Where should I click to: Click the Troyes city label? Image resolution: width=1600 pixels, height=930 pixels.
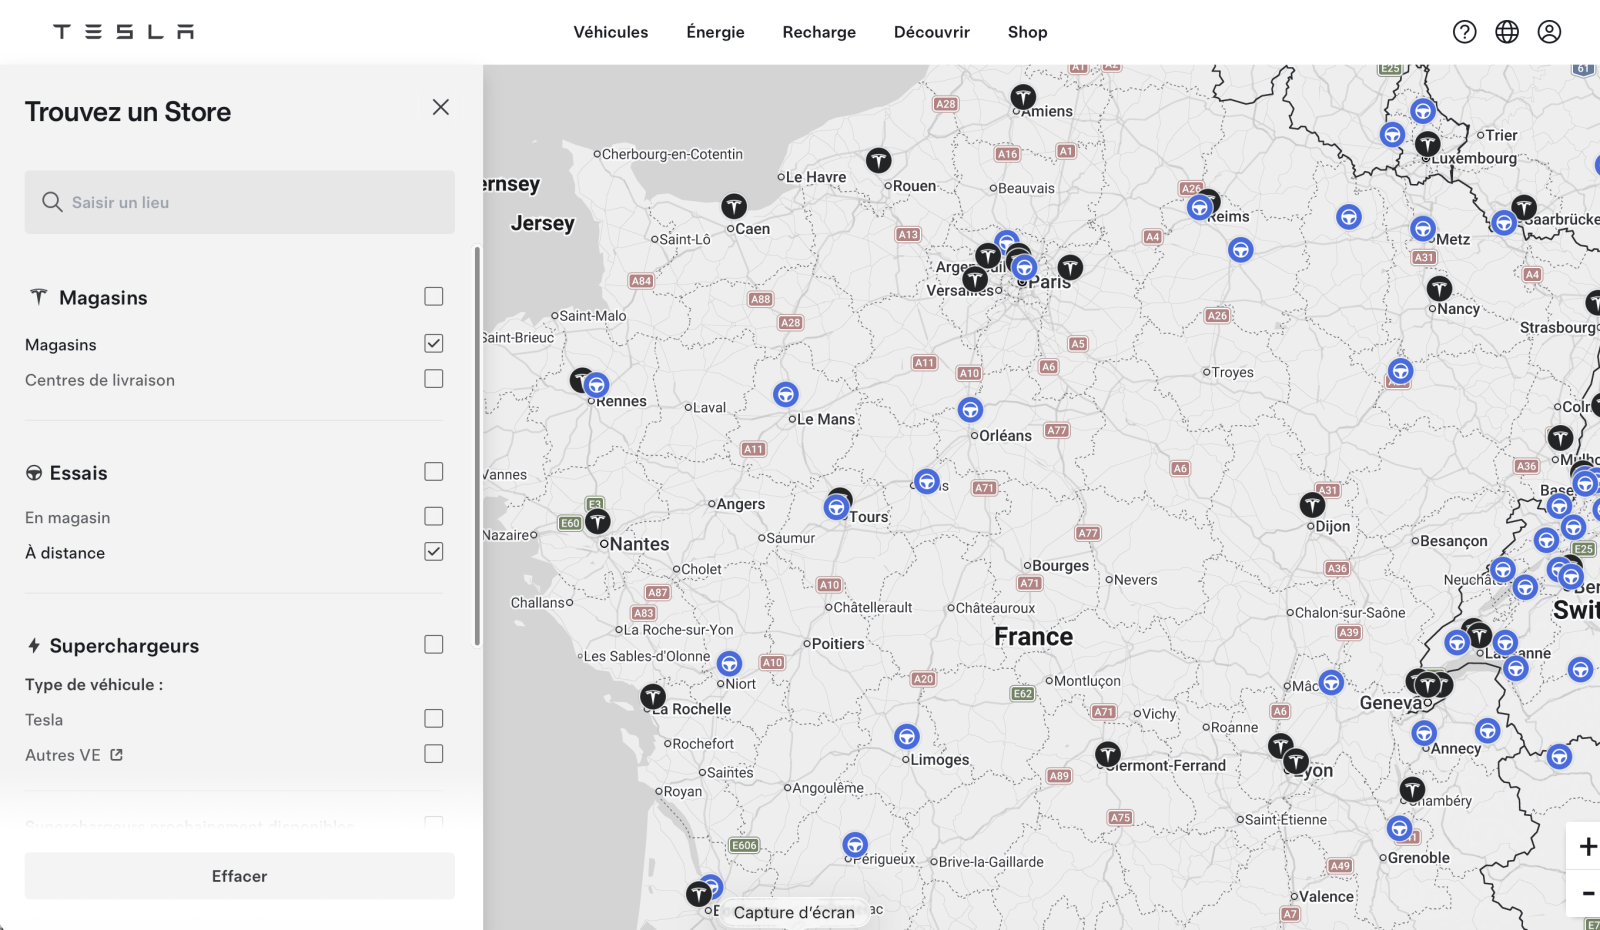[1232, 372]
